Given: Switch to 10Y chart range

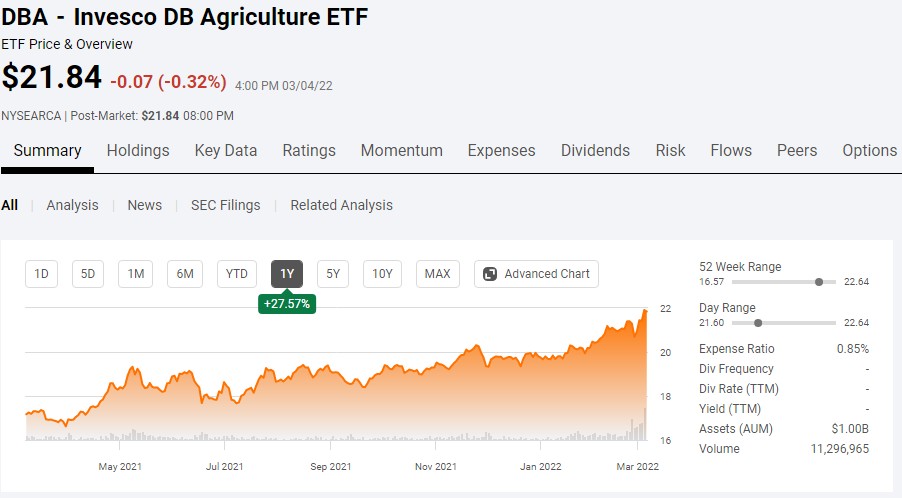Looking at the screenshot, I should [x=382, y=274].
